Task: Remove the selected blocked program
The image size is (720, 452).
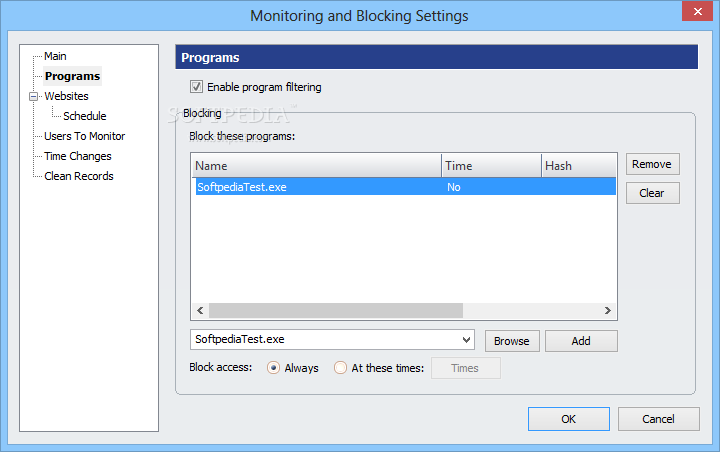Action: point(652,164)
